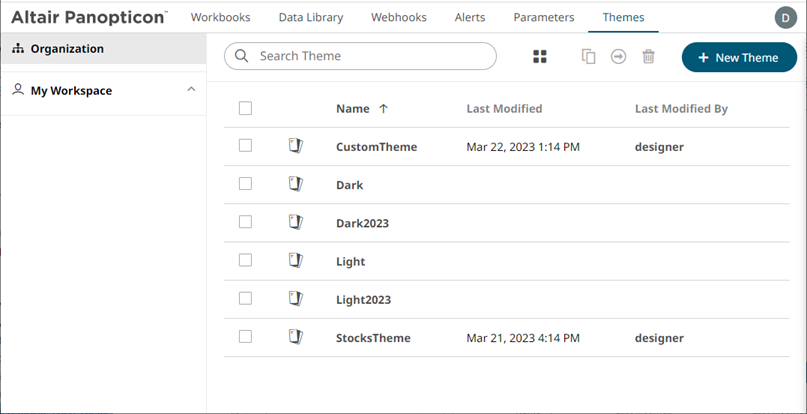Viewport: 807px width, 414px height.
Task: Go to the Data Library tab
Action: [x=310, y=17]
